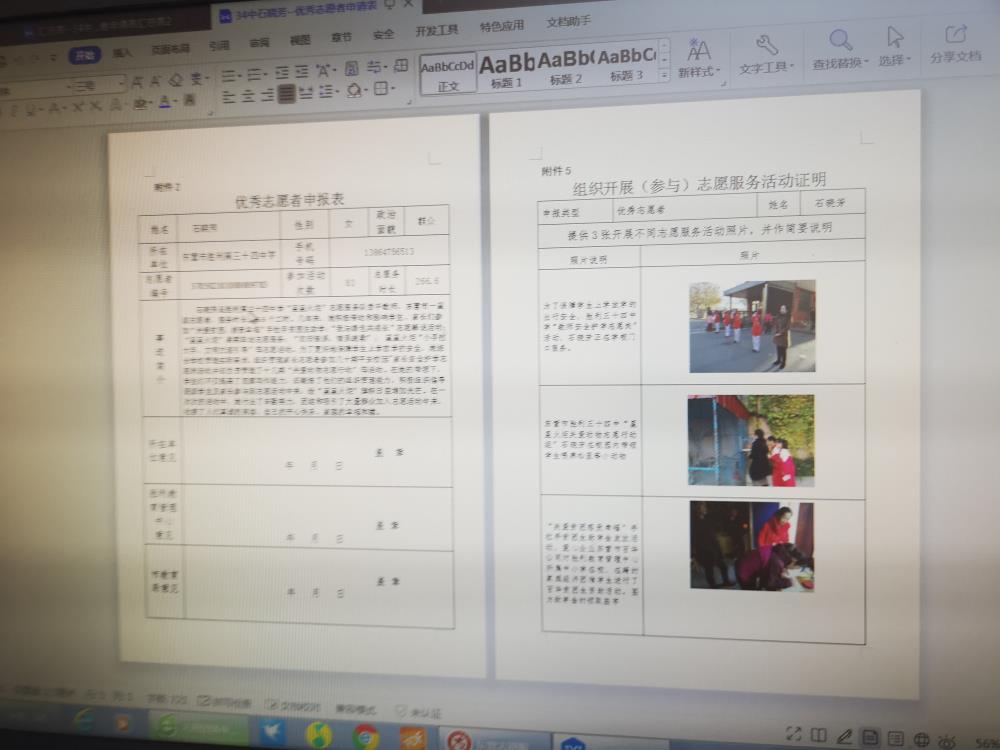Click the 附件 5 heading text
The width and height of the screenshot is (1000, 750).
556,170
